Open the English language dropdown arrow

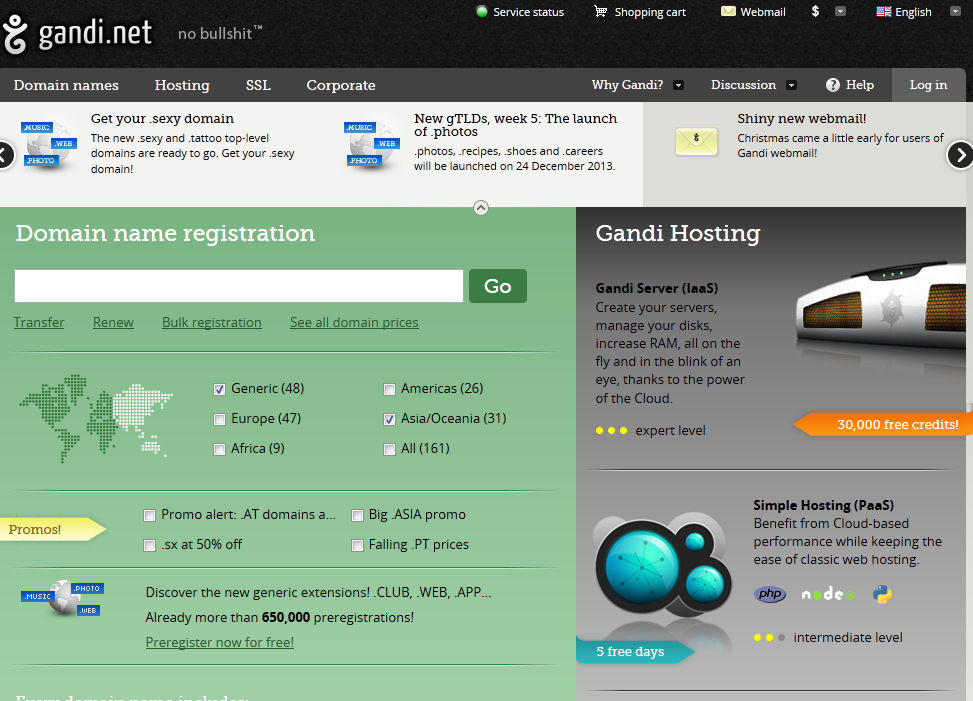pos(955,11)
